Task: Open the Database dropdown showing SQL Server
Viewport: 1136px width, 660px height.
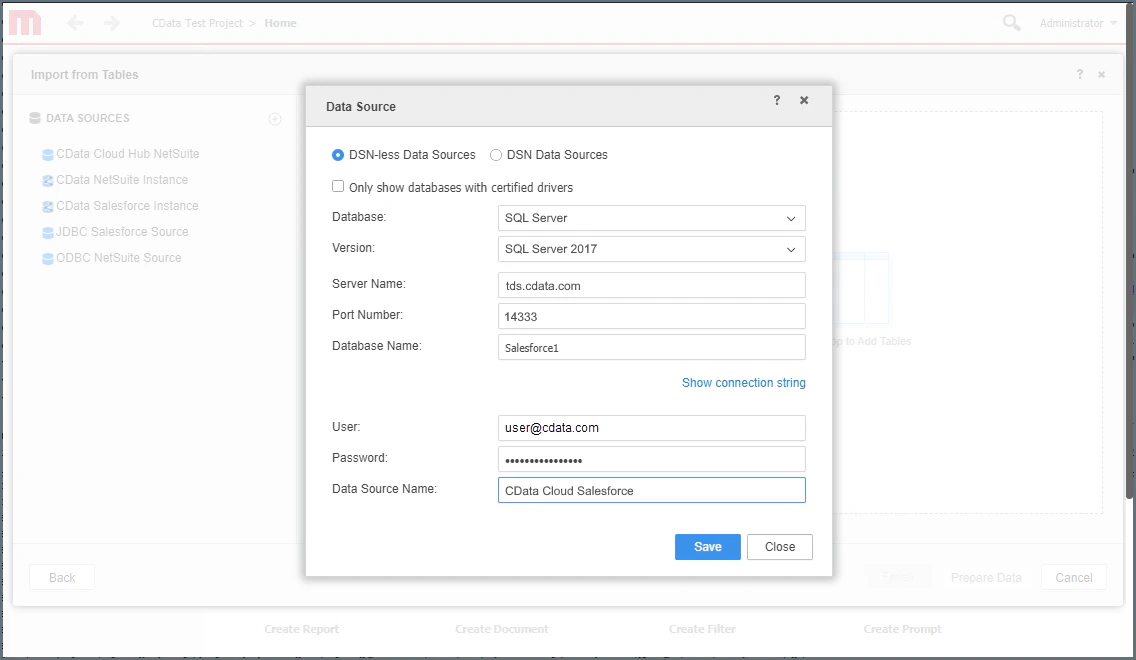Action: pyautogui.click(x=651, y=218)
